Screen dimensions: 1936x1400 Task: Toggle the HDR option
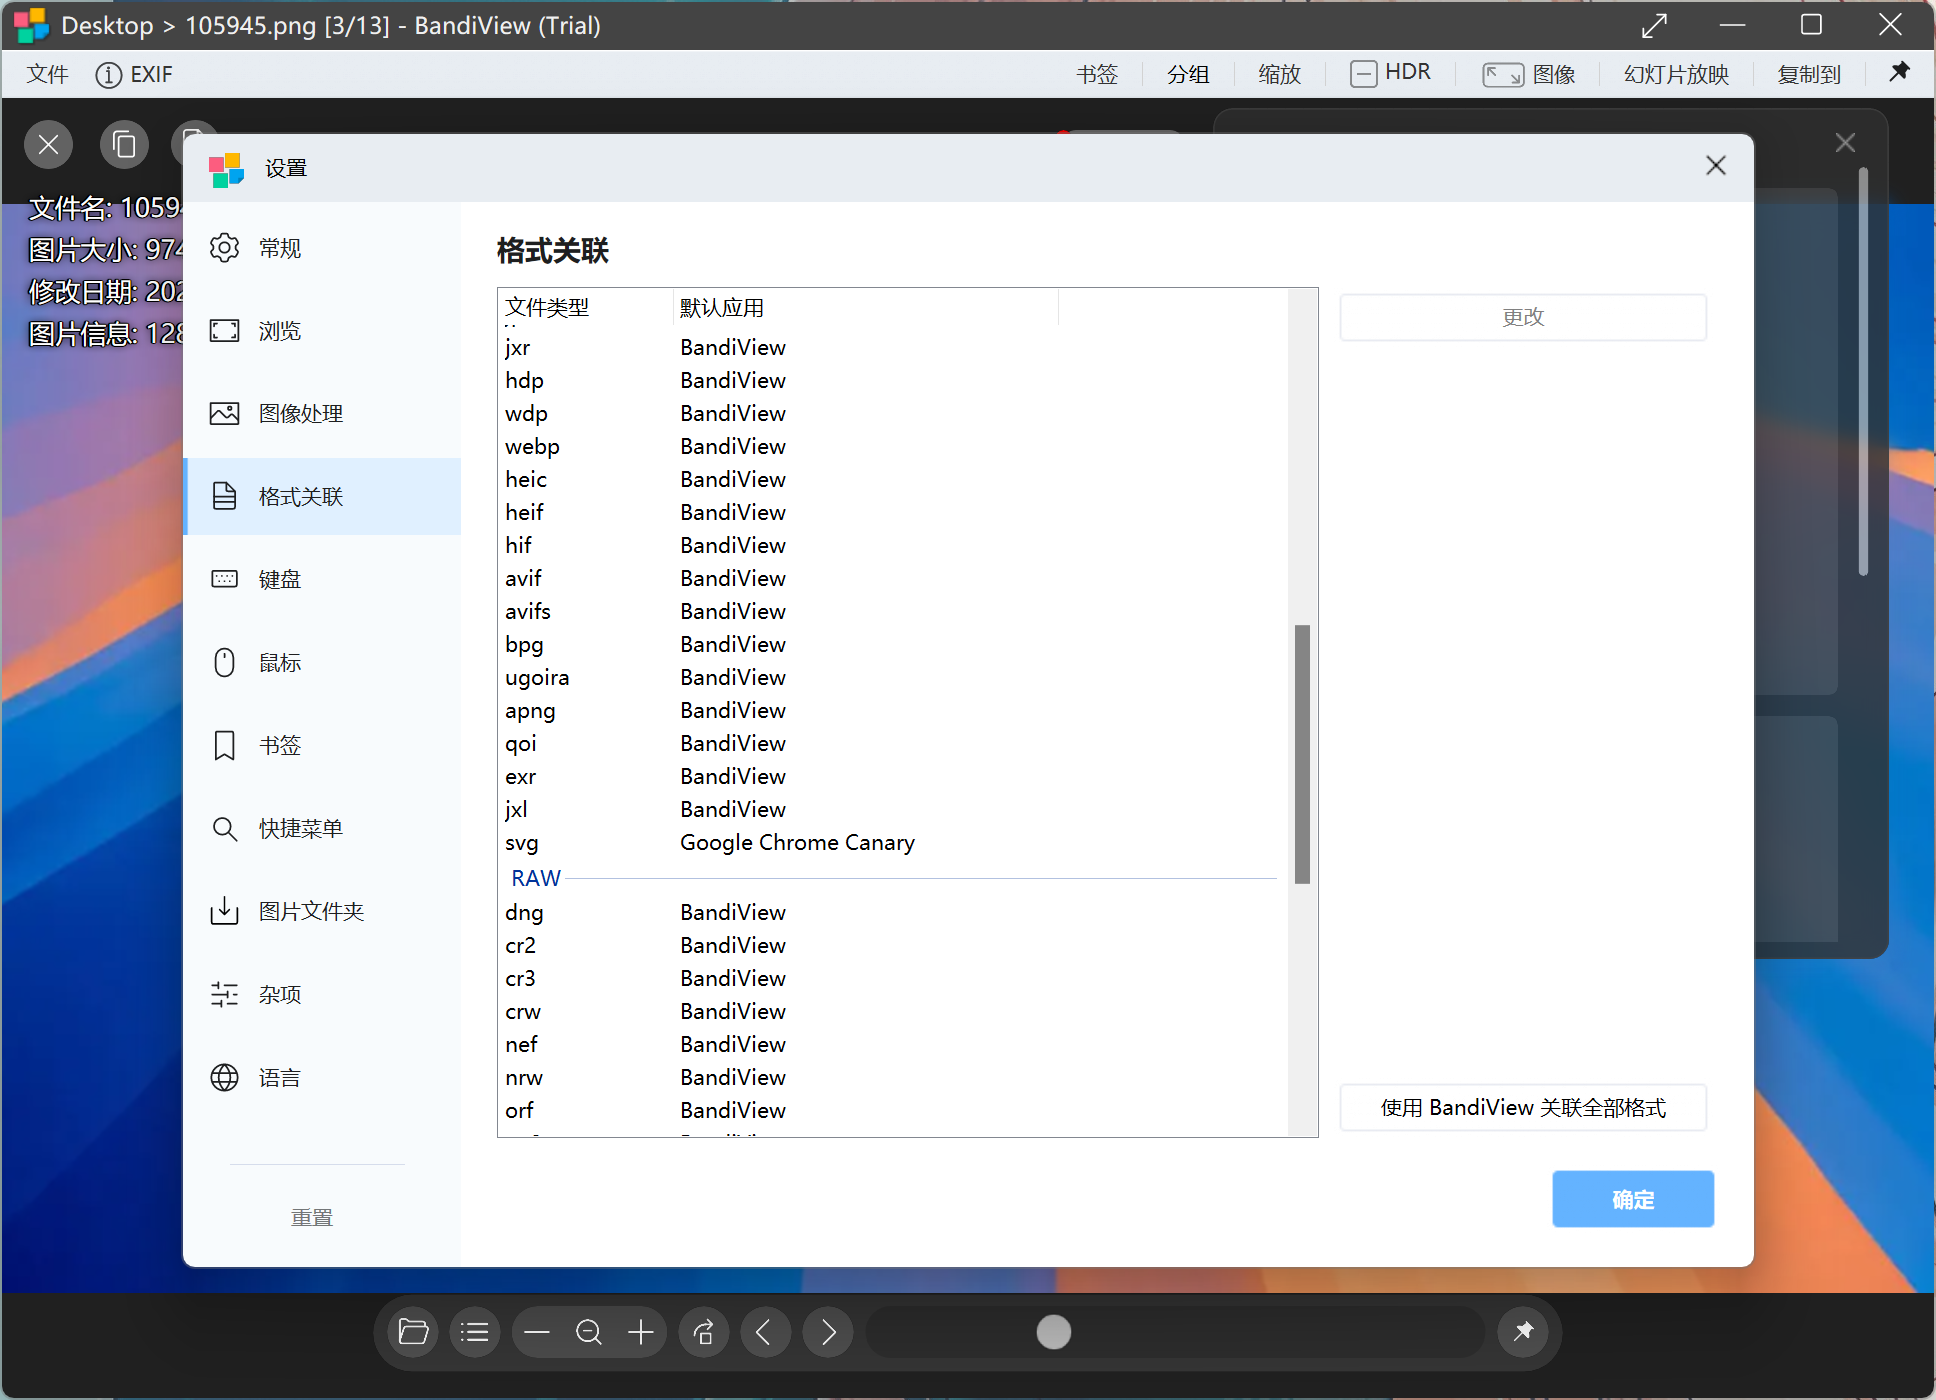pyautogui.click(x=1391, y=74)
